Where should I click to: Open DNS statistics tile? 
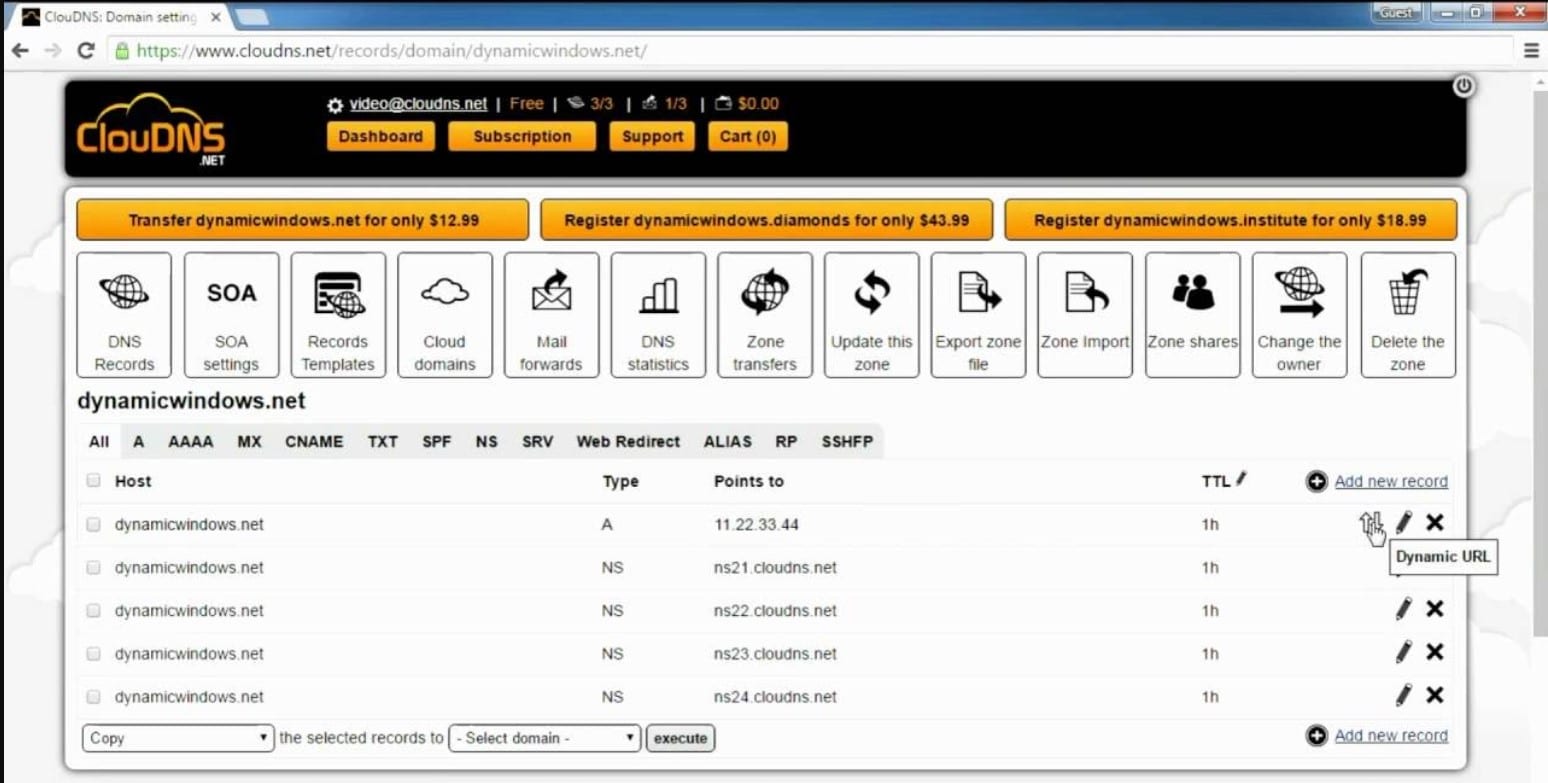(x=658, y=315)
